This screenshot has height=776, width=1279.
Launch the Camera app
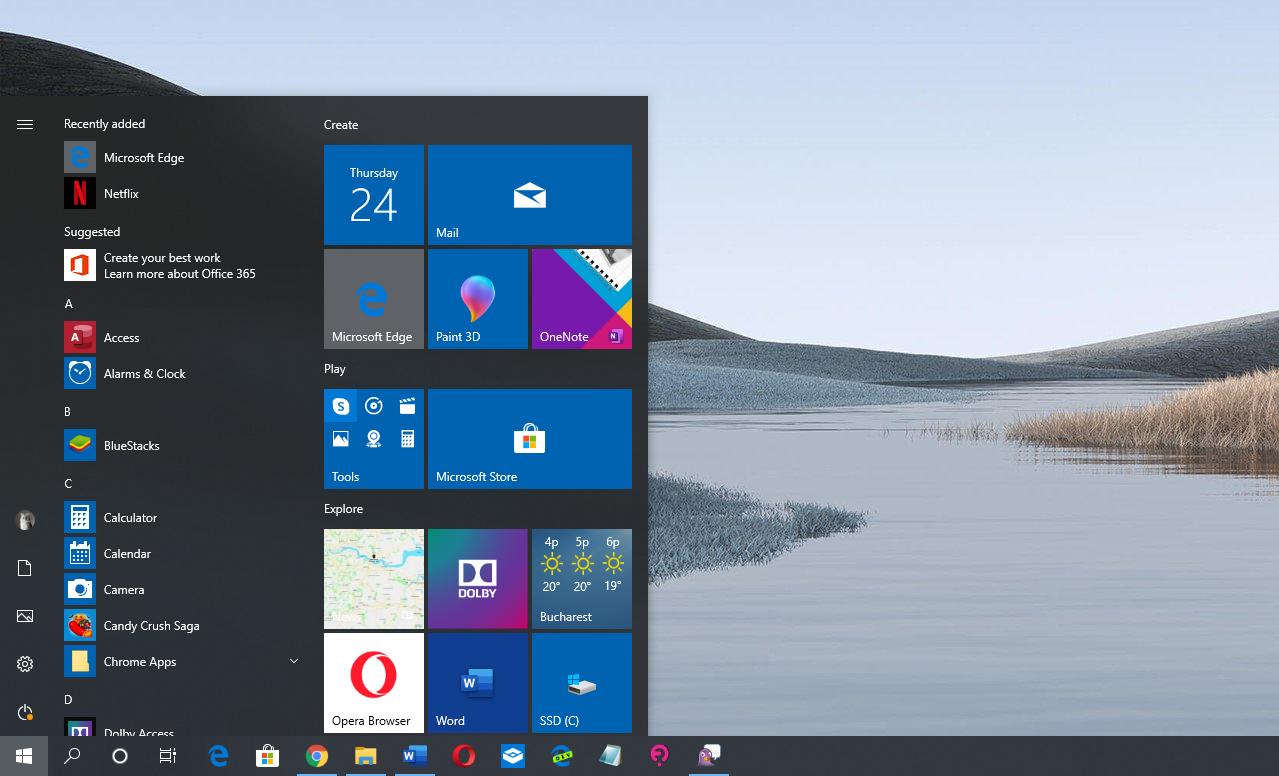[x=182, y=590]
